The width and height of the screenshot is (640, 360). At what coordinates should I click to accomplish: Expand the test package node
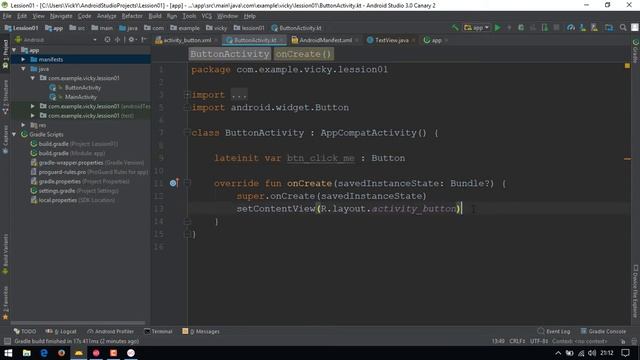pos(33,116)
